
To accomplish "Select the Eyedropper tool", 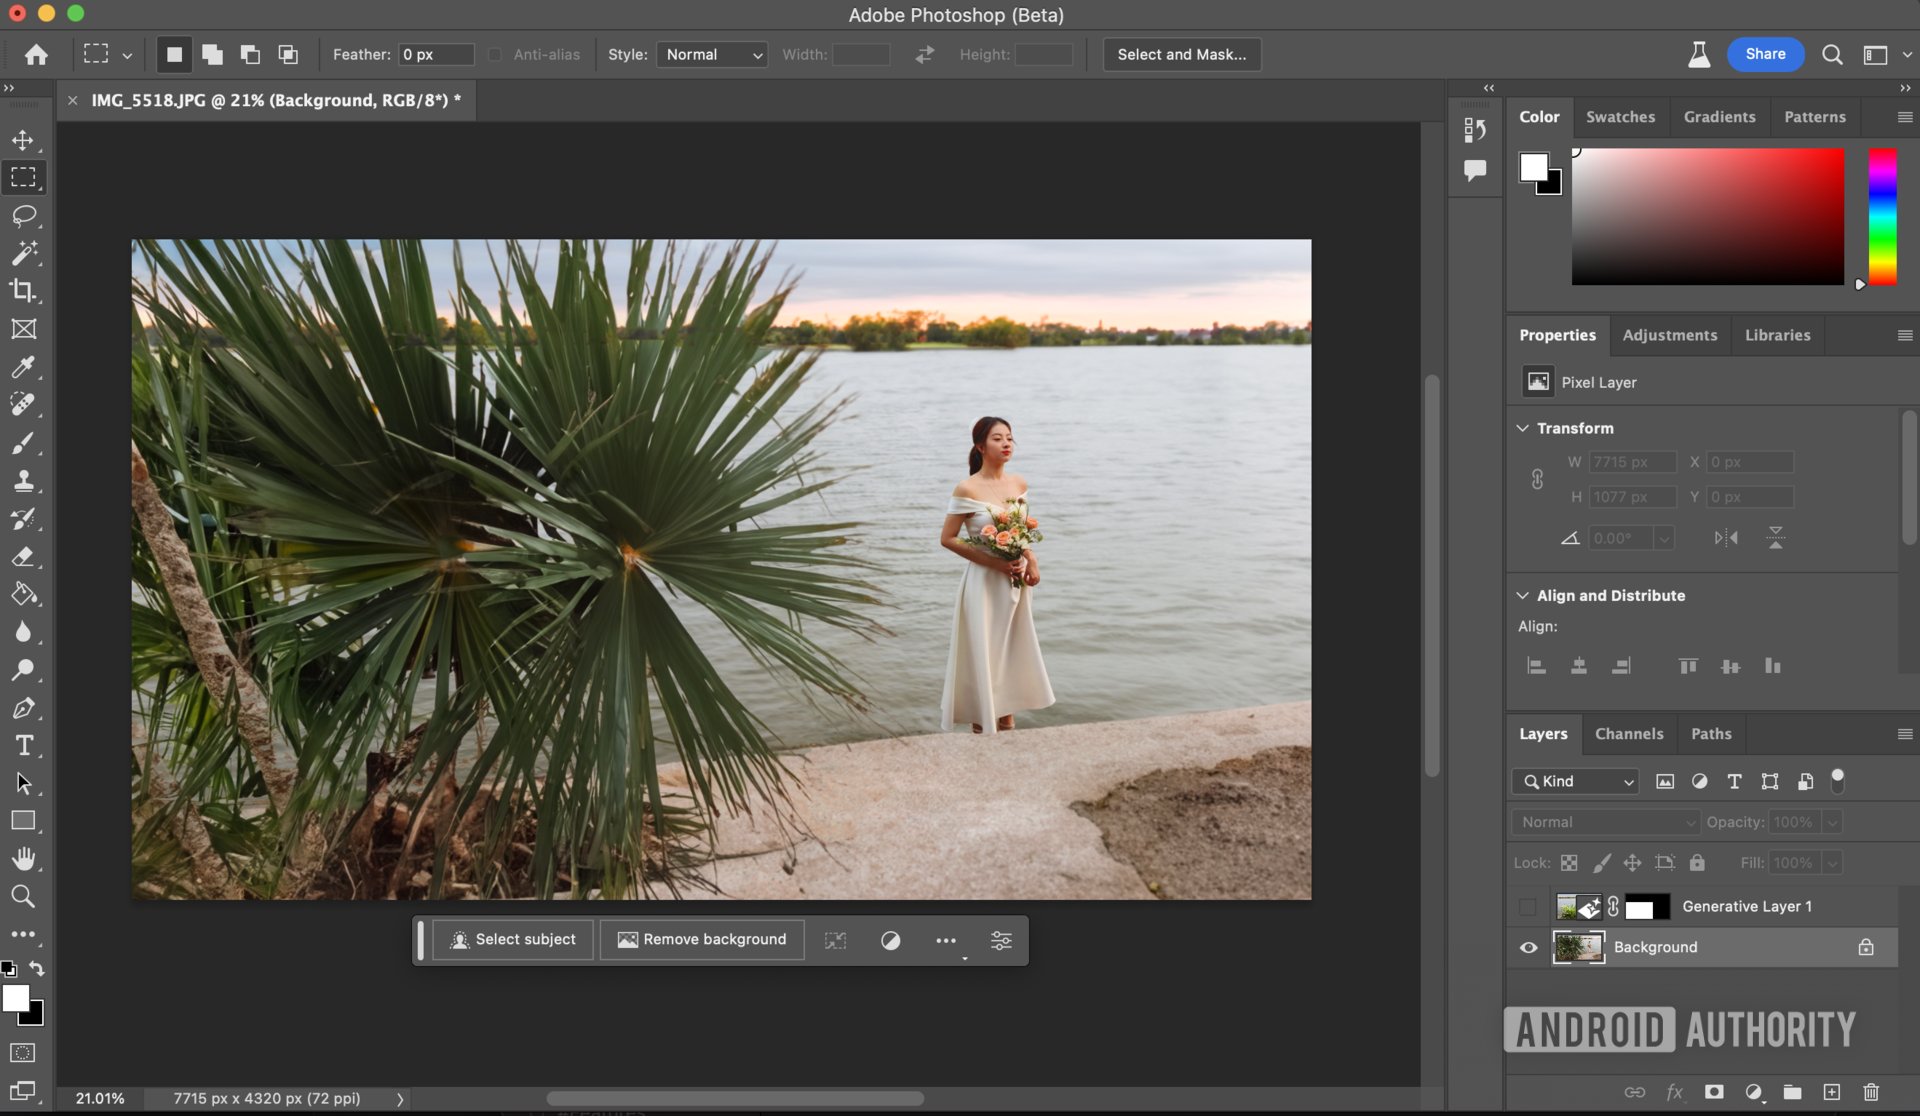I will tap(23, 367).
